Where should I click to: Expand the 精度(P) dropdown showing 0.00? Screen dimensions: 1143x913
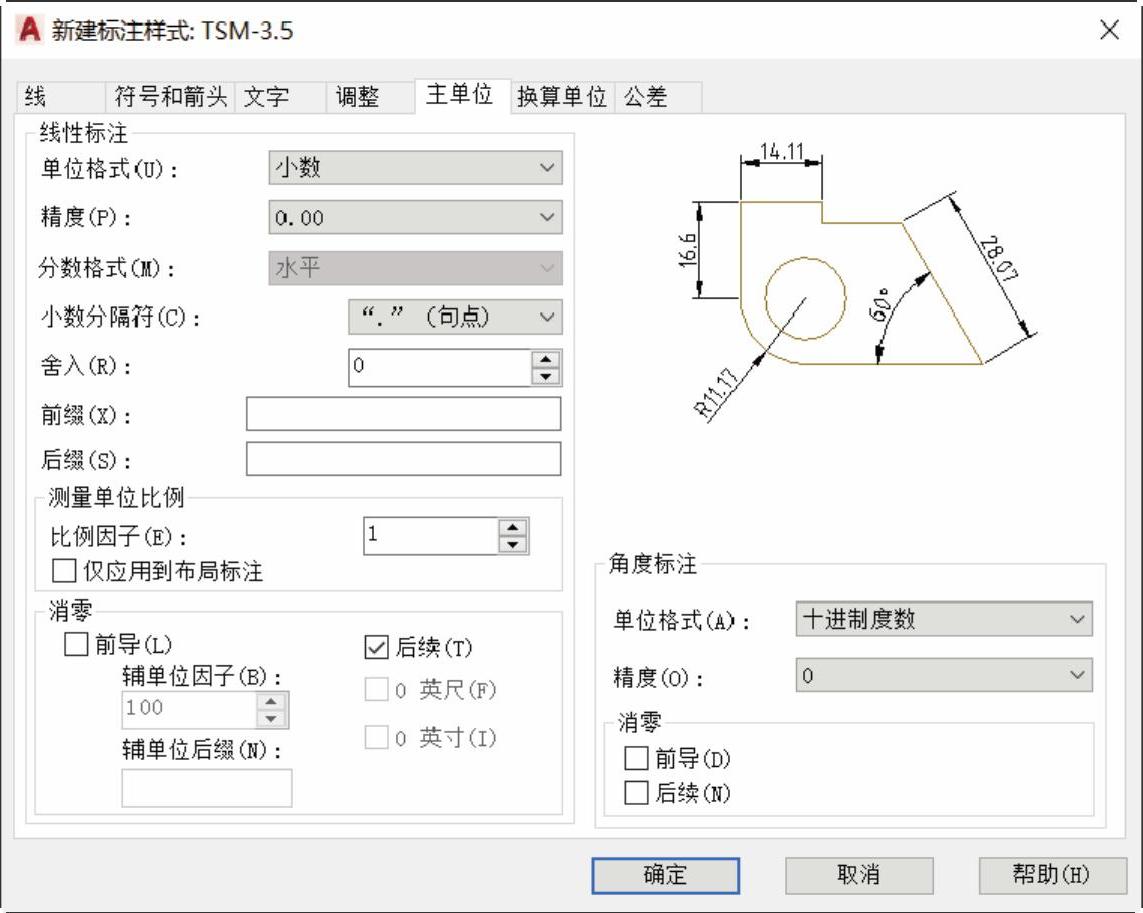416,217
